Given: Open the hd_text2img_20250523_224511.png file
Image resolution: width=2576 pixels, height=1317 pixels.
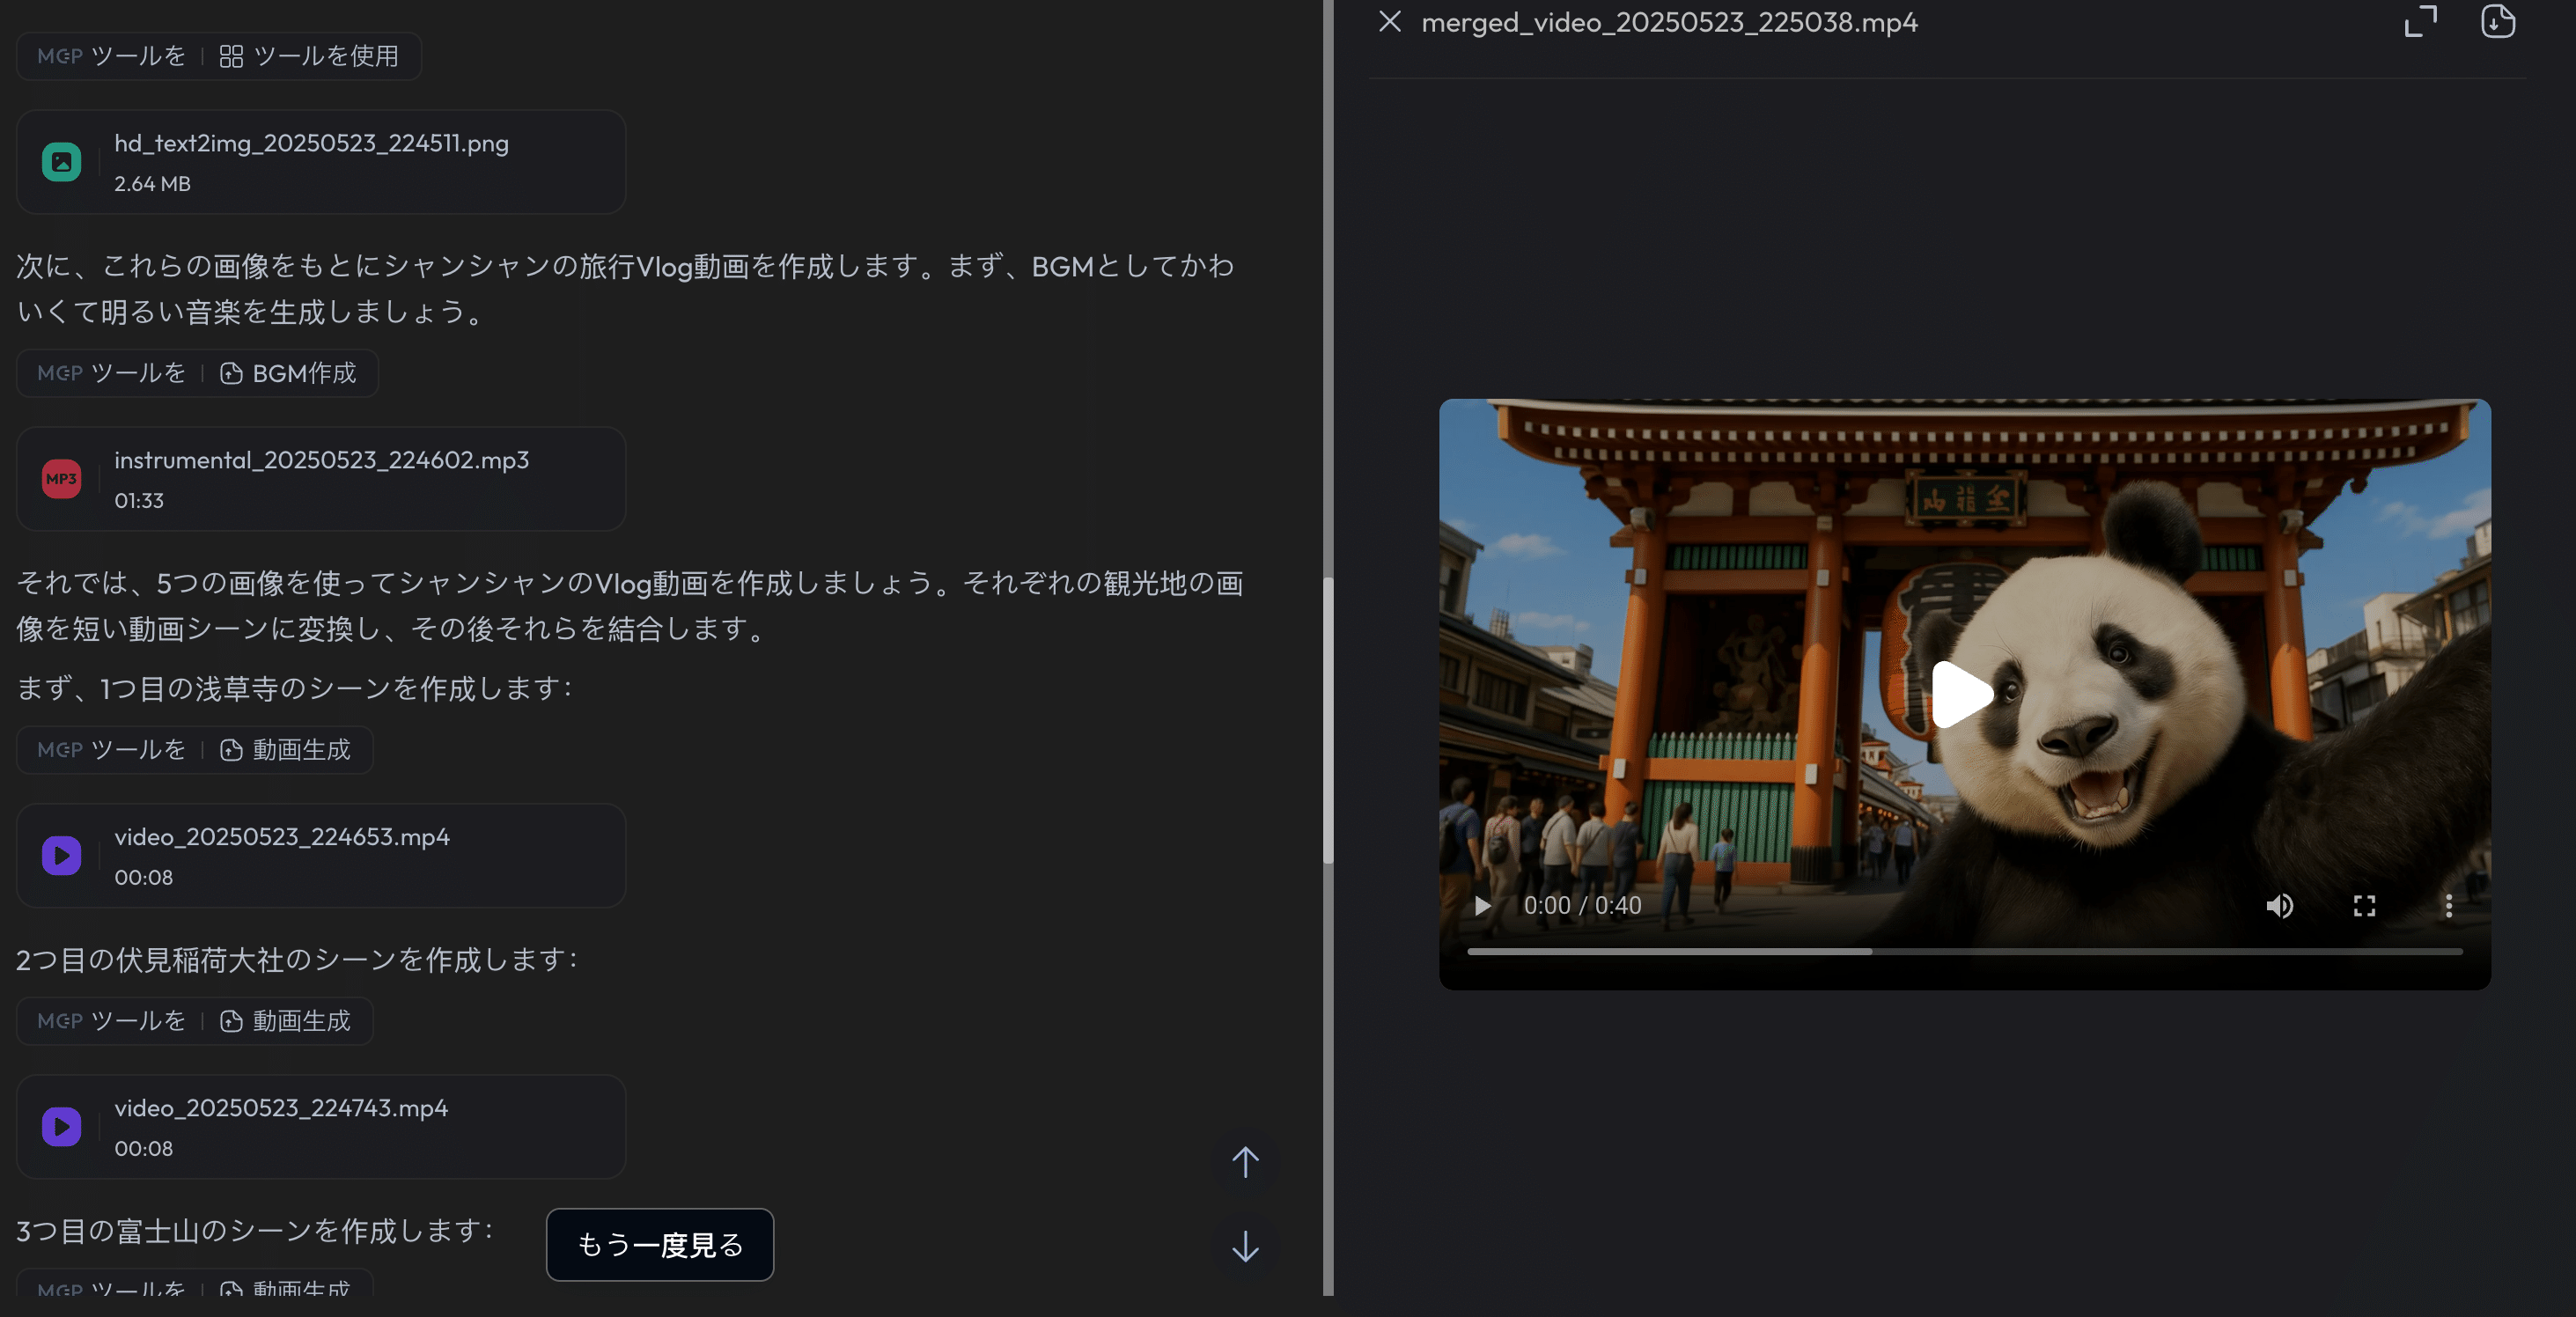Looking at the screenshot, I should tap(321, 162).
